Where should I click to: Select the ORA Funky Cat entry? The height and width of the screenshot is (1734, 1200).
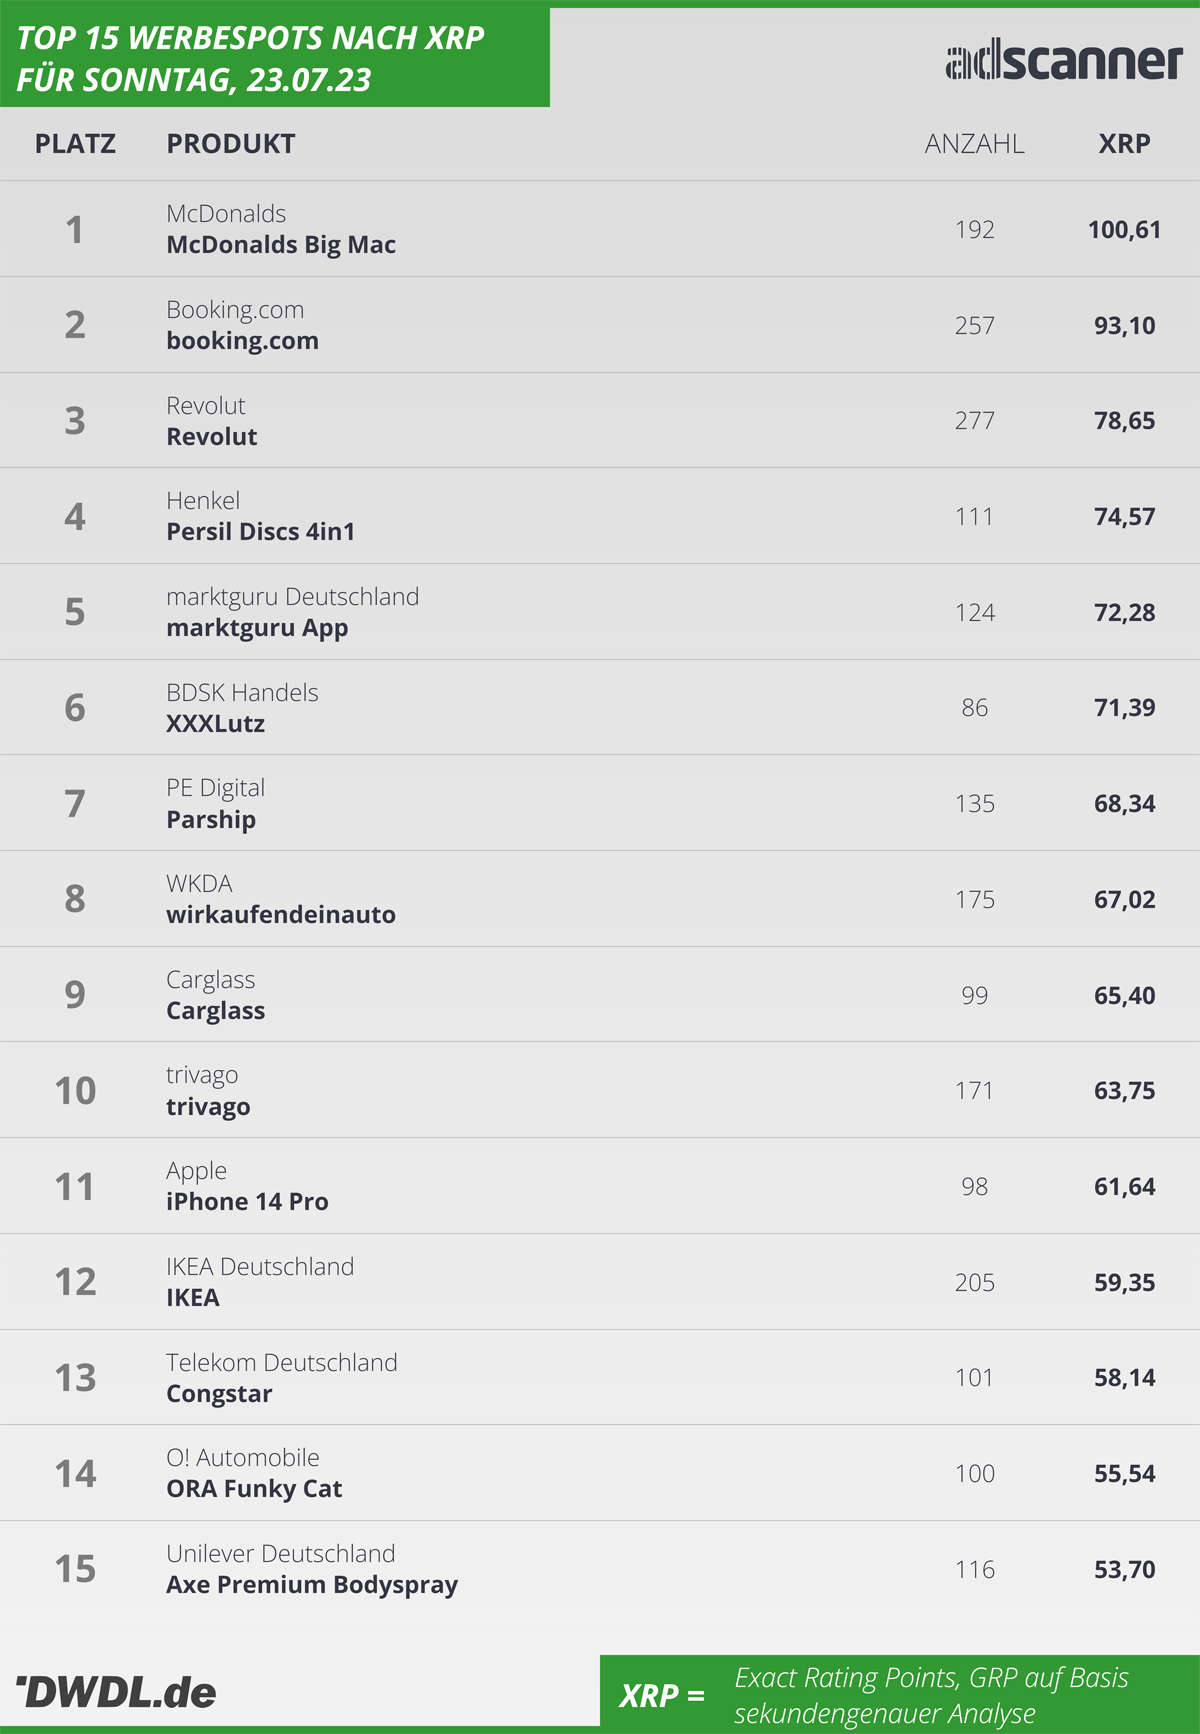254,1489
